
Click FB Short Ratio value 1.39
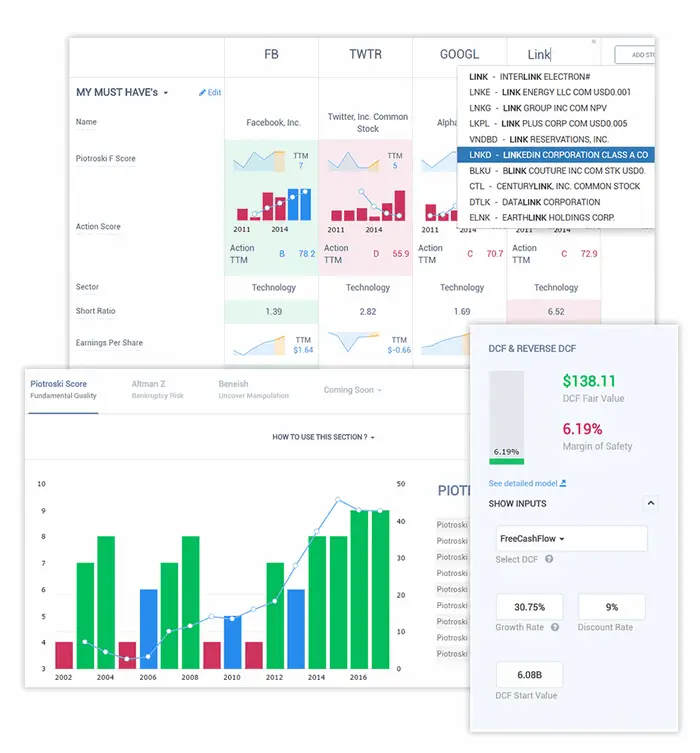274,312
